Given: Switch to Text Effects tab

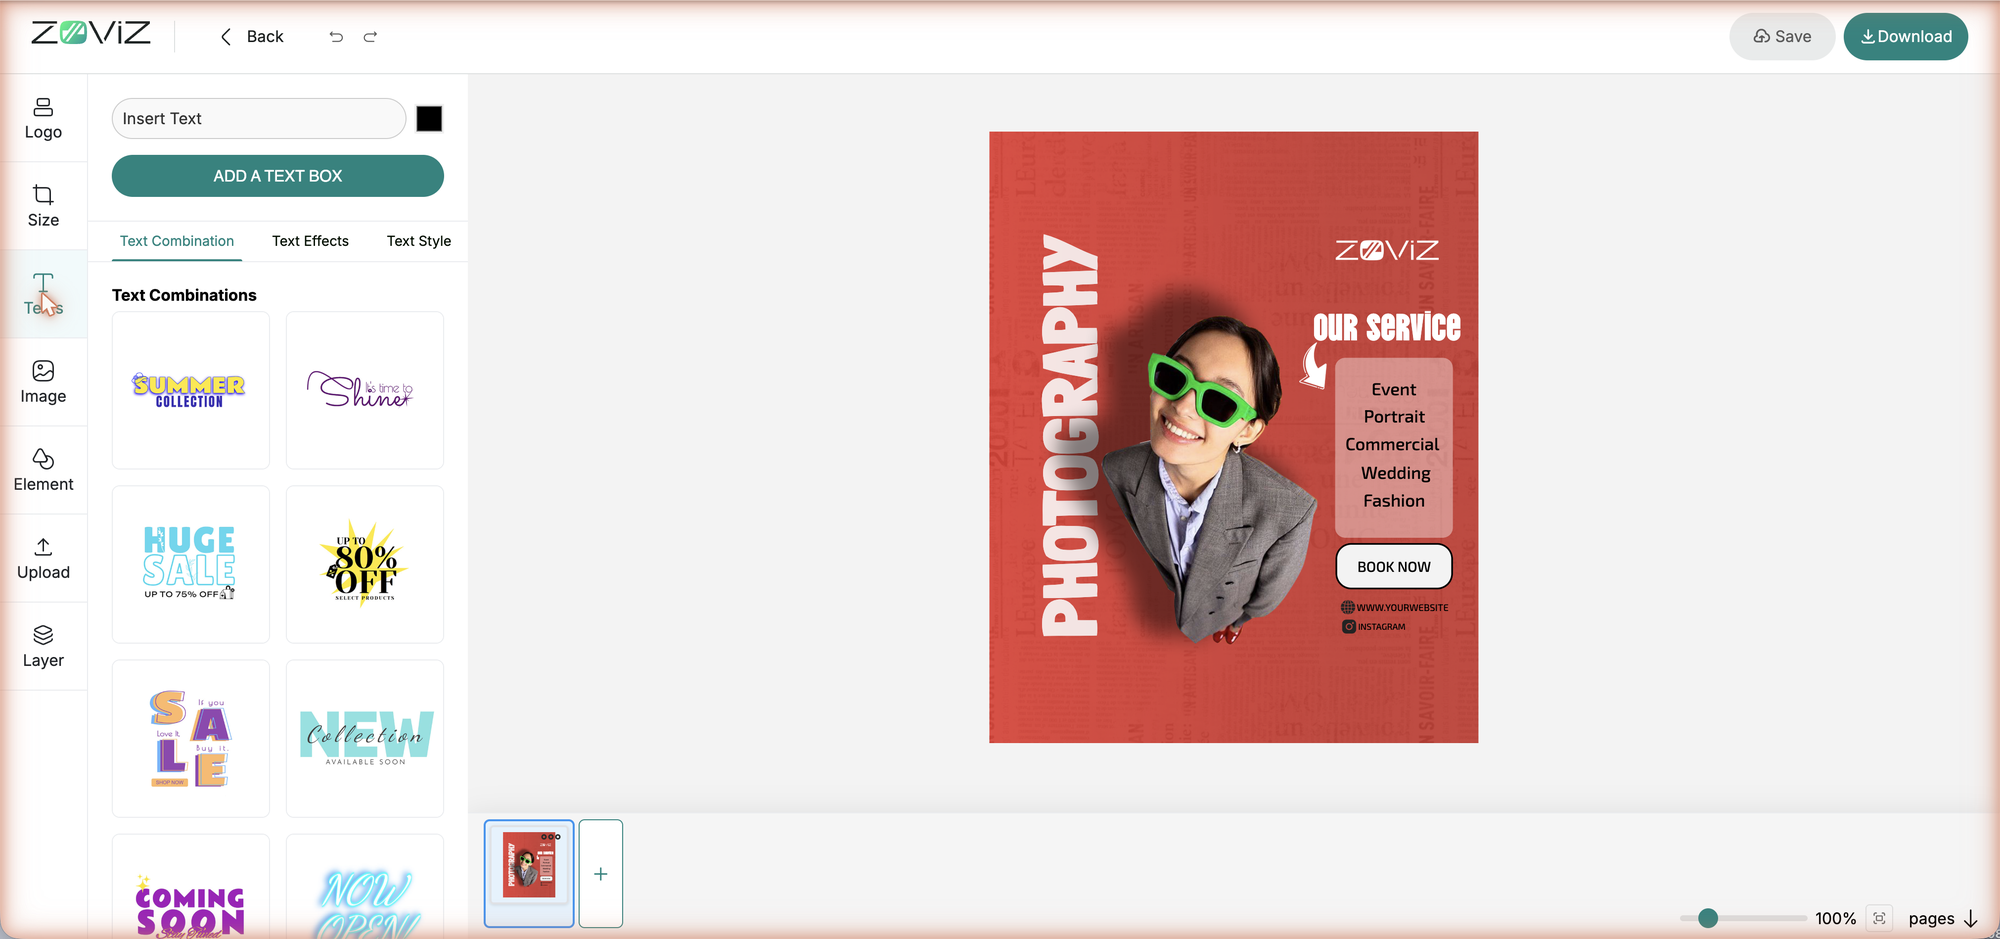Looking at the screenshot, I should 310,241.
